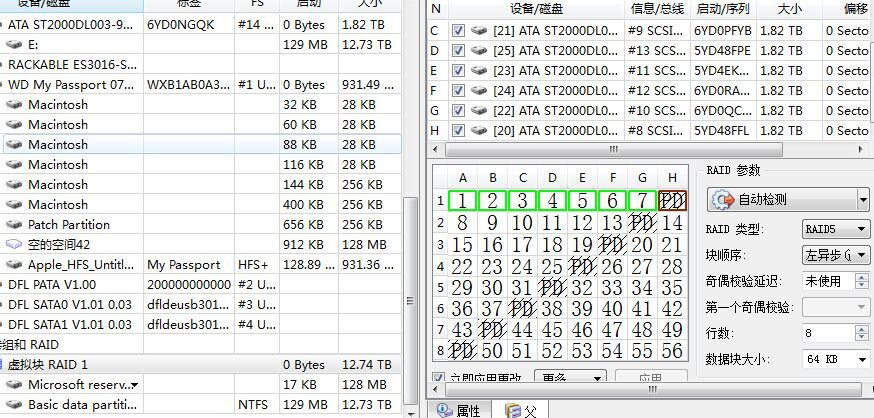The width and height of the screenshot is (874, 418).
Task: Click the 自动检测 auto-detect gear icon
Action: pyautogui.click(x=723, y=200)
